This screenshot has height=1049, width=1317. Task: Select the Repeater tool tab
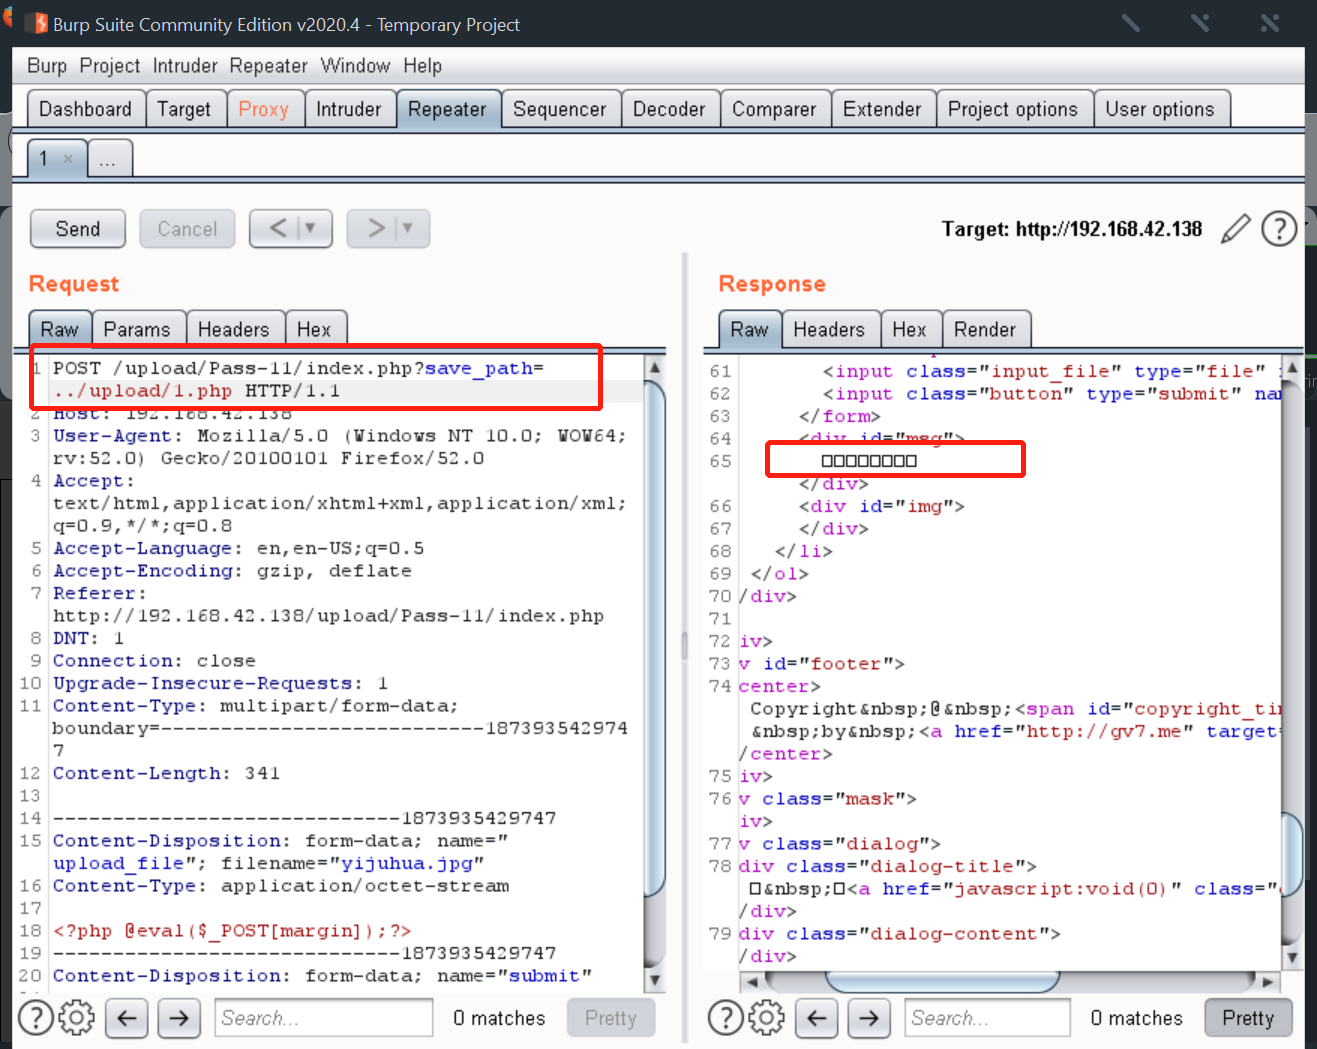click(447, 109)
